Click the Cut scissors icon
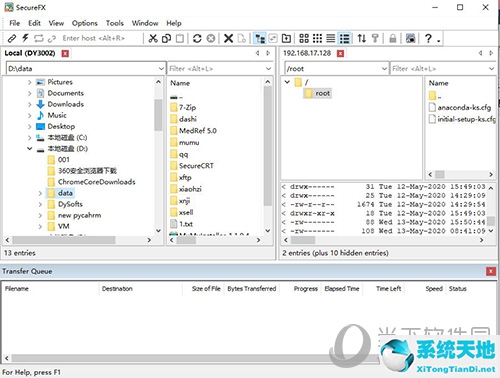Screen dimensions: 500x378 (153, 38)
